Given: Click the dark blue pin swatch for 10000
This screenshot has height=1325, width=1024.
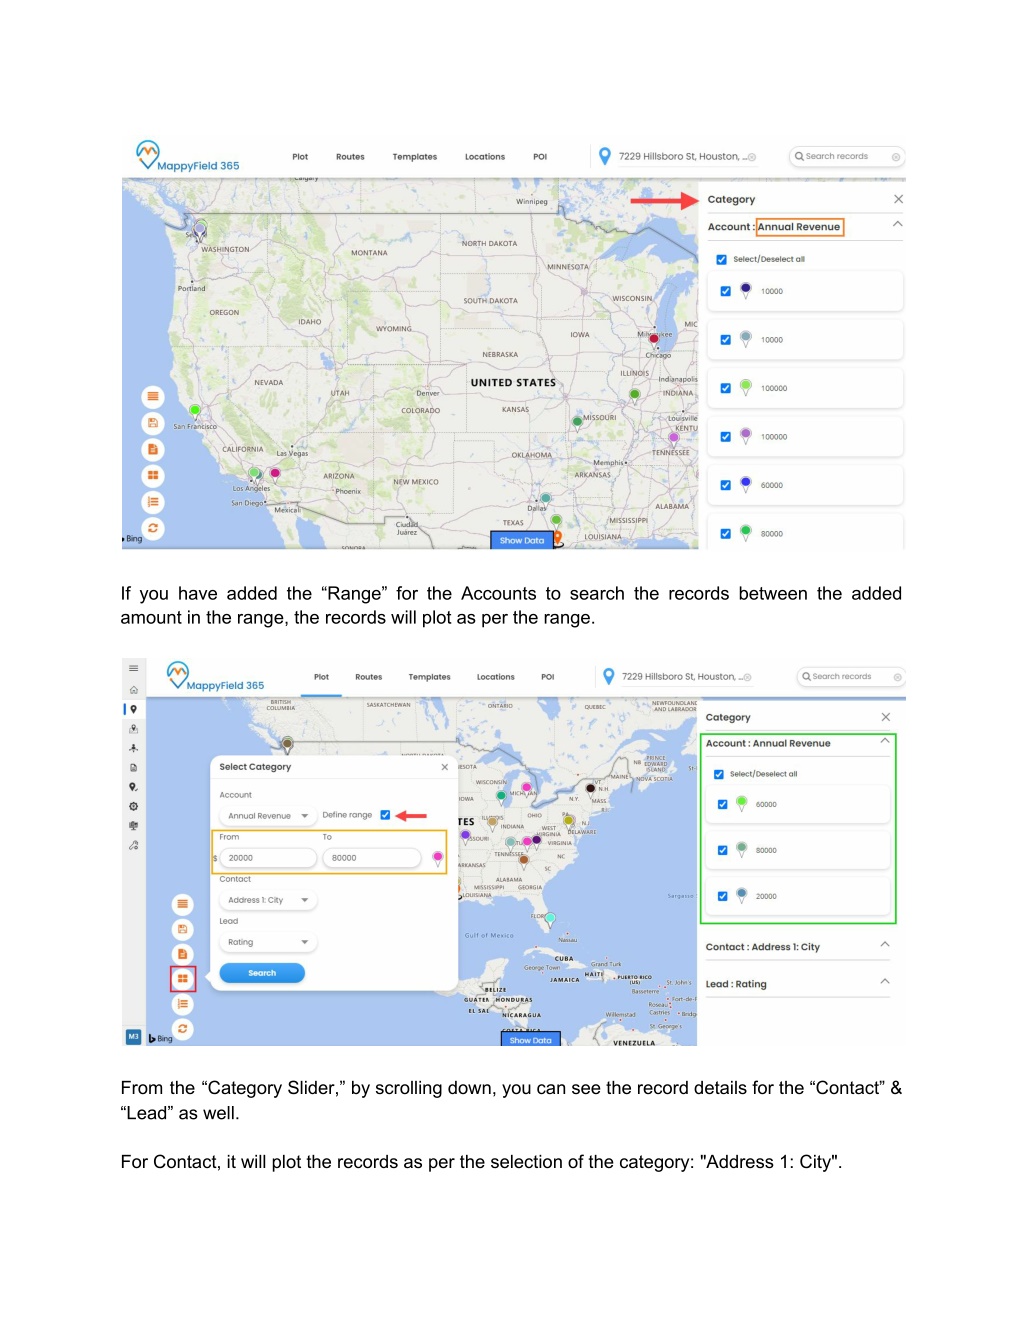Looking at the screenshot, I should click(x=746, y=290).
